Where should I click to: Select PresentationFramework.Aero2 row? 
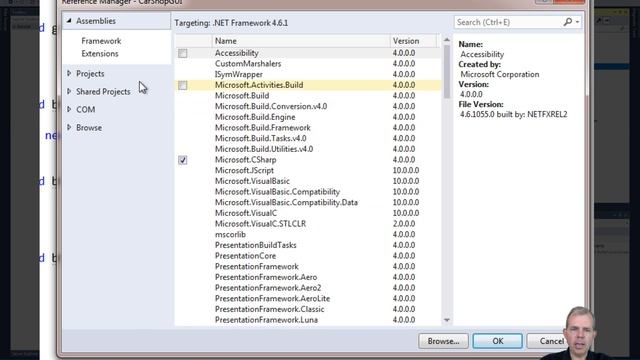click(x=308, y=288)
